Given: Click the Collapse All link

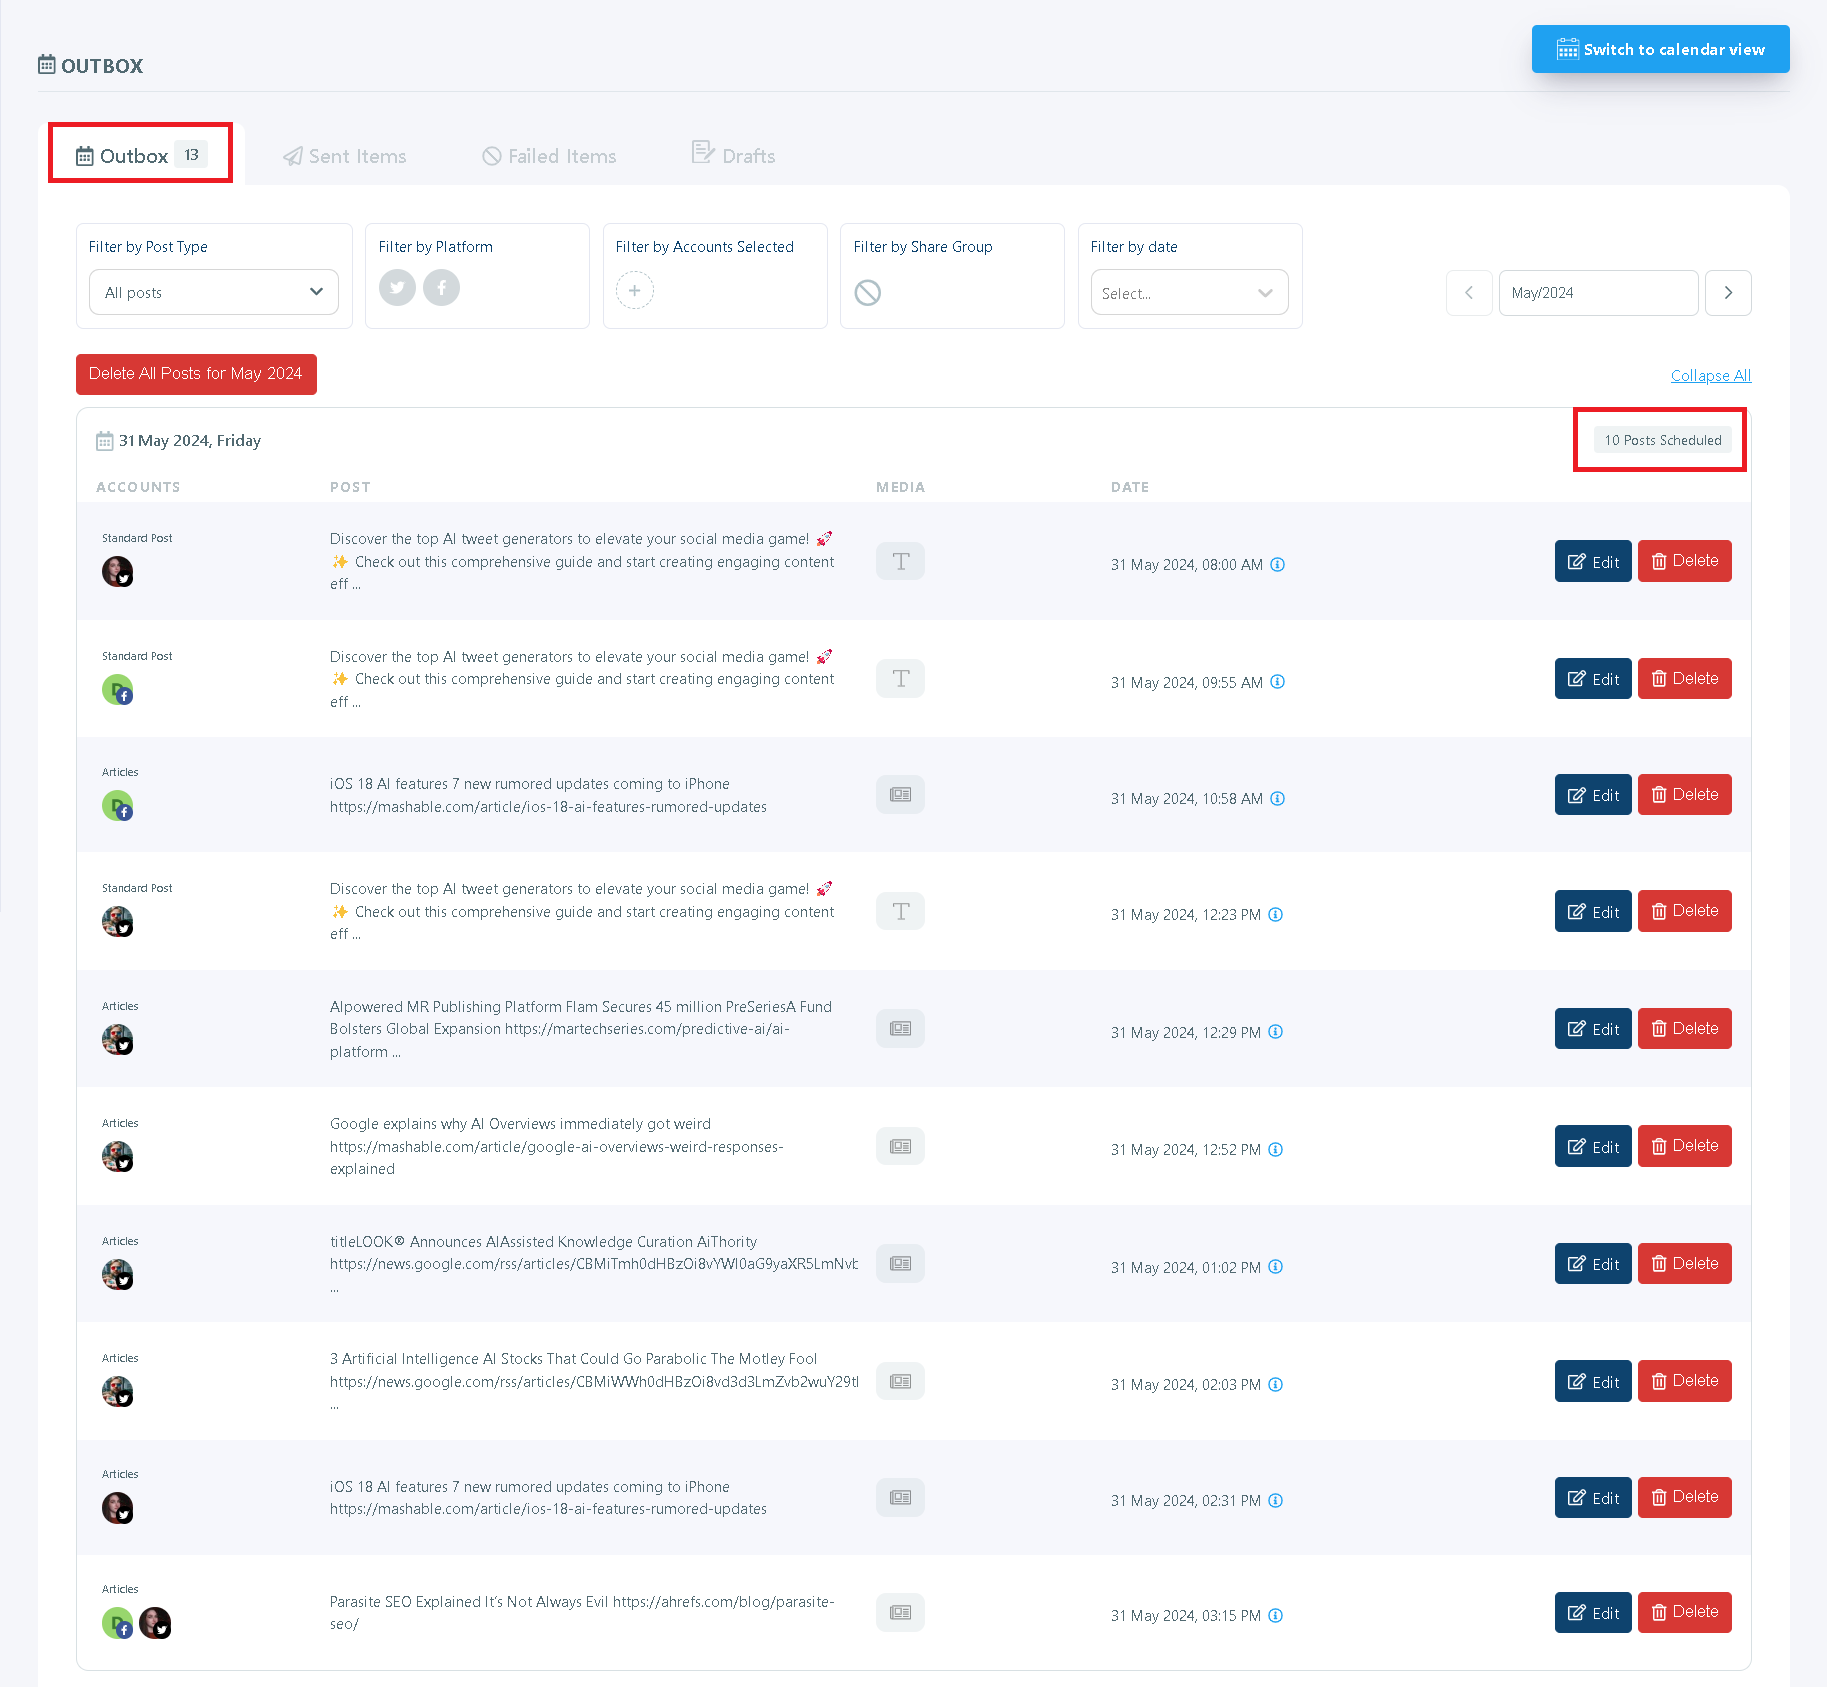Looking at the screenshot, I should [x=1710, y=375].
